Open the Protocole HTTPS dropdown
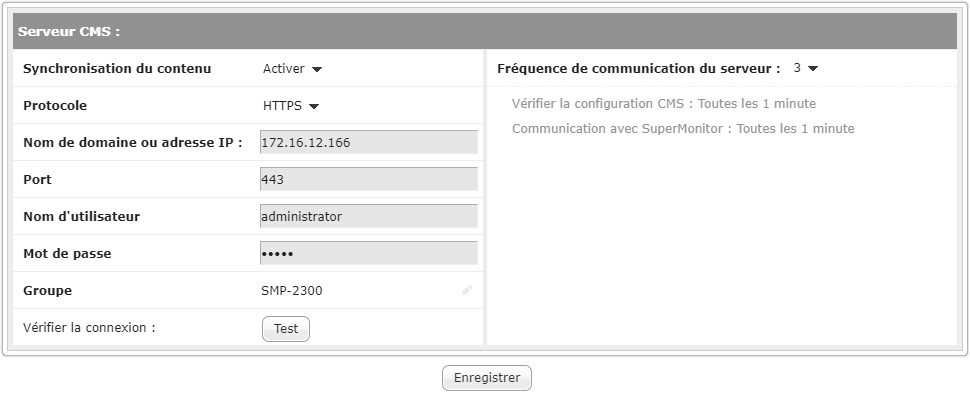This screenshot has height=395, width=970. click(291, 106)
